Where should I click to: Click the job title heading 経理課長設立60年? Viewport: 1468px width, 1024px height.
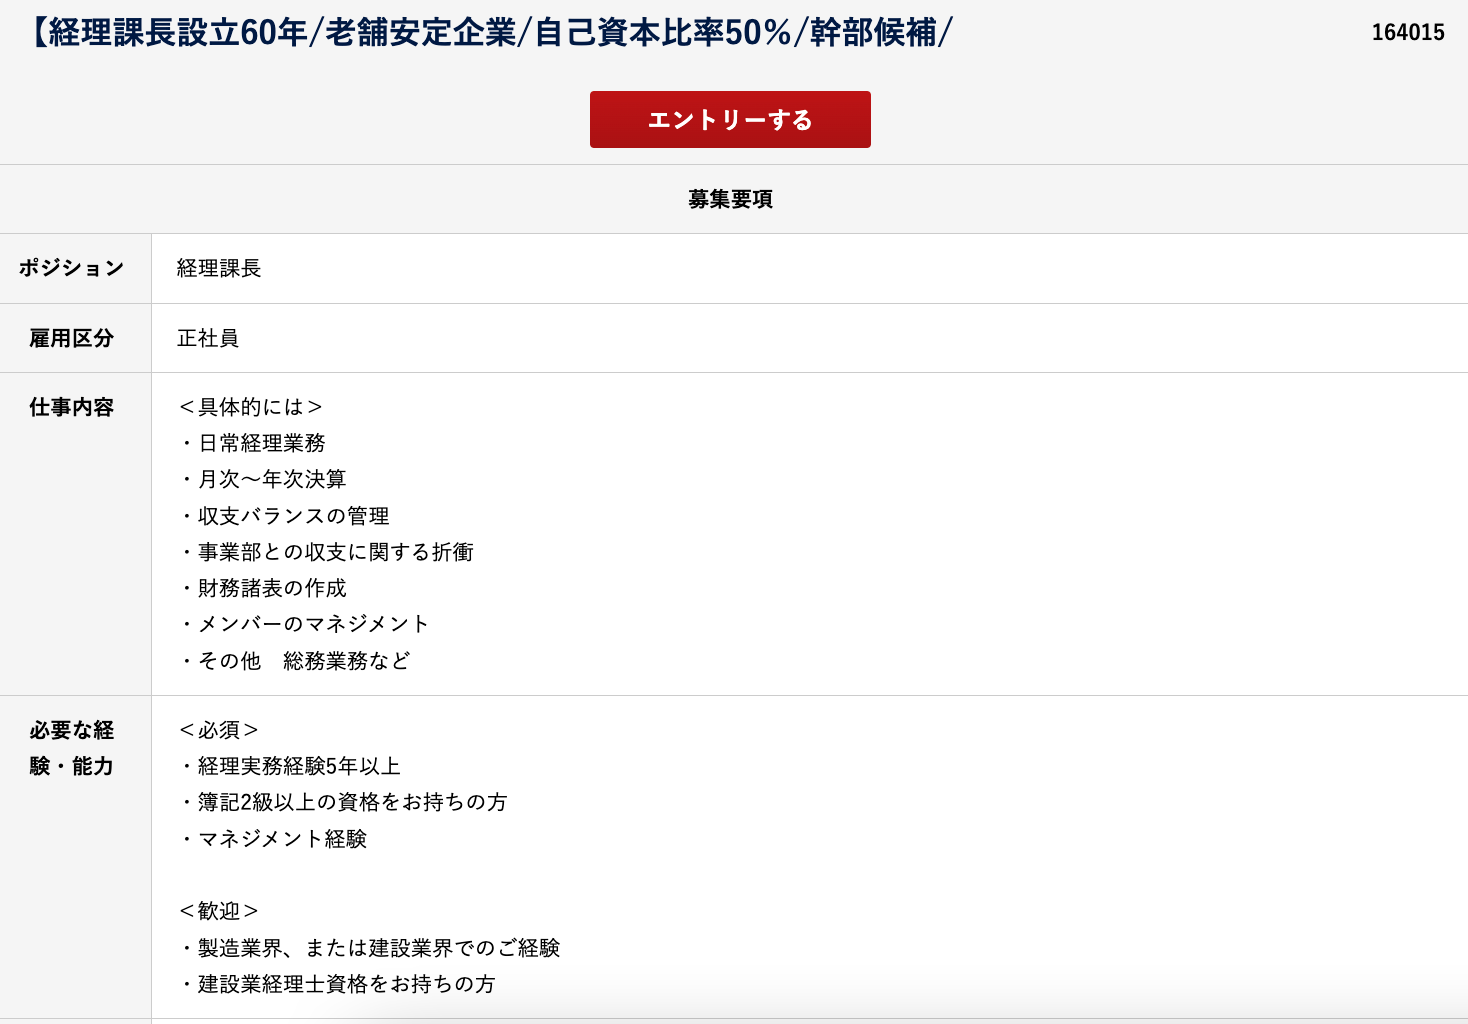[x=490, y=33]
